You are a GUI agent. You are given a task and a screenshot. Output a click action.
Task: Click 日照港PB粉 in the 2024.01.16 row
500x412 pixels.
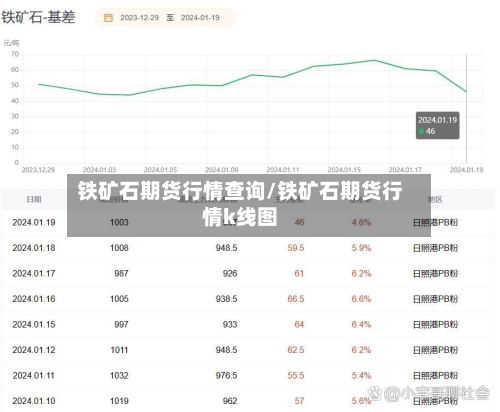coord(435,299)
